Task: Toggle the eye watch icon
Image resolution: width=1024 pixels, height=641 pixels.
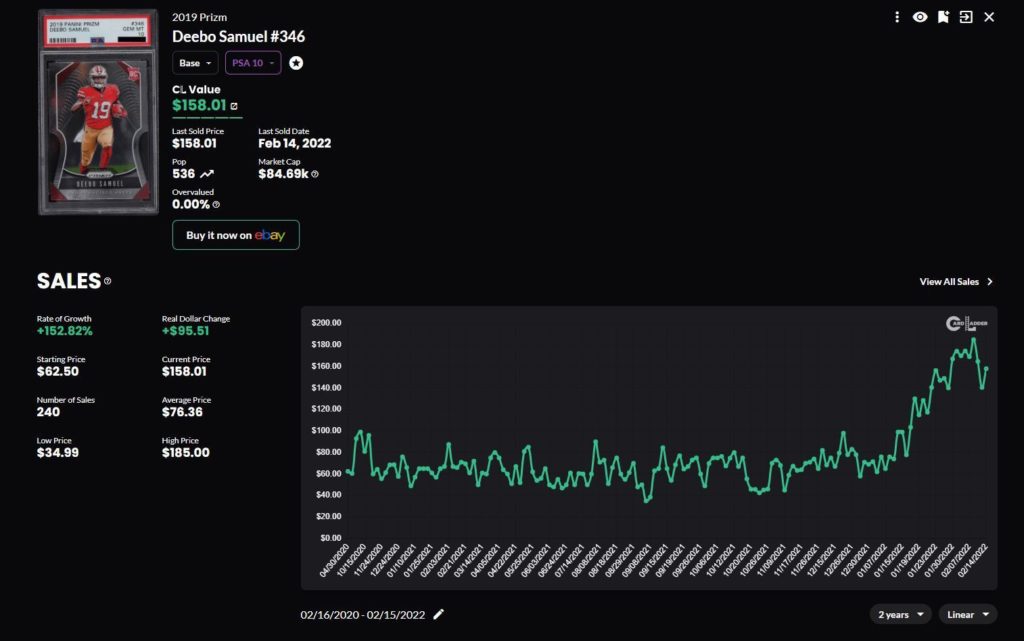Action: 920,17
